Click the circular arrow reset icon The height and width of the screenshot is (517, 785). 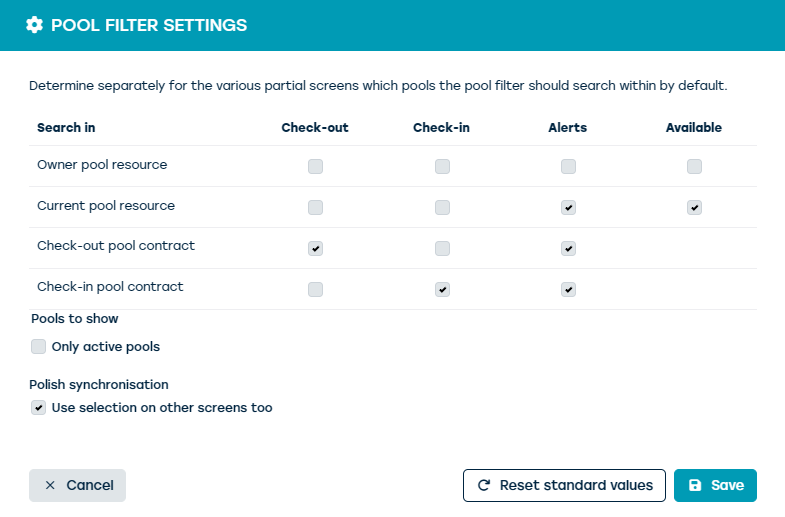(x=484, y=485)
